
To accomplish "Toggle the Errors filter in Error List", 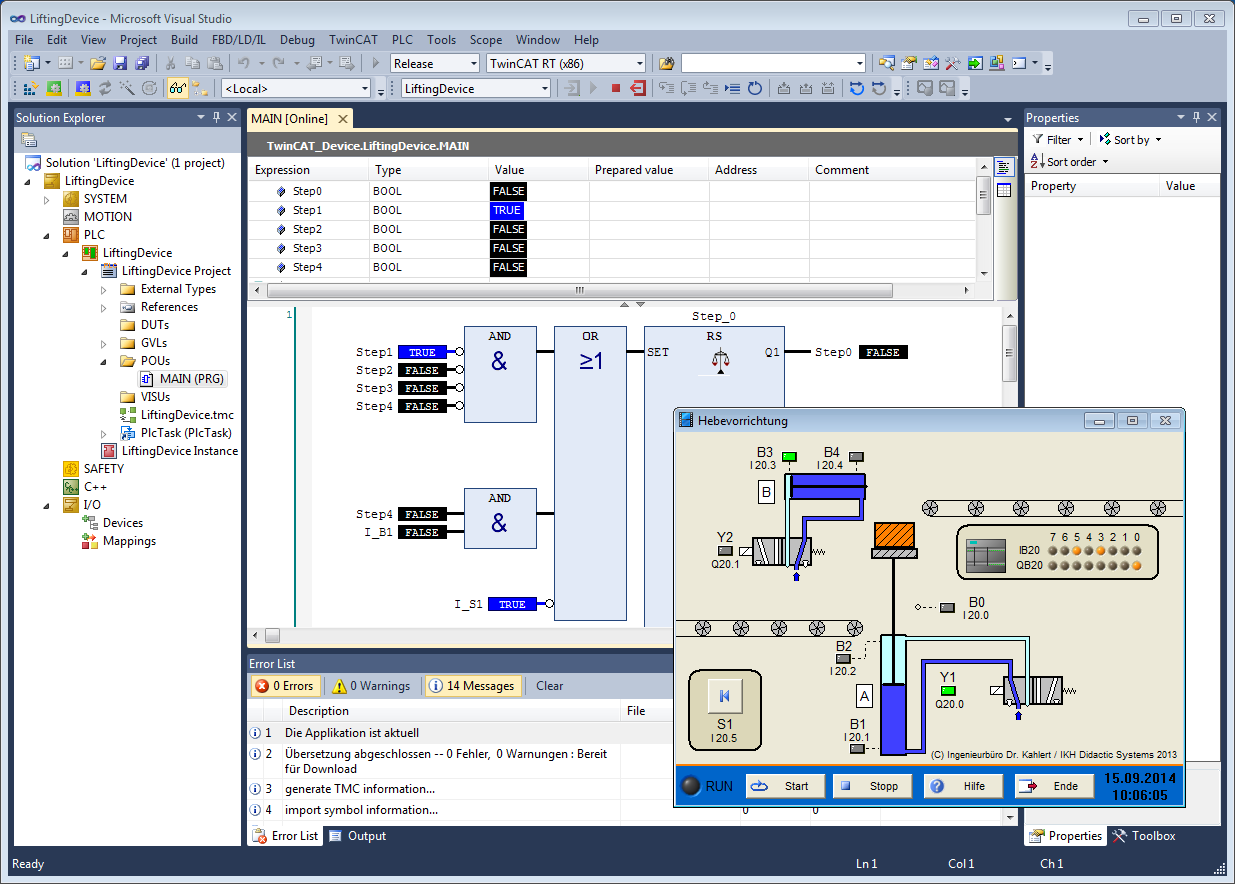I will tap(285, 686).
